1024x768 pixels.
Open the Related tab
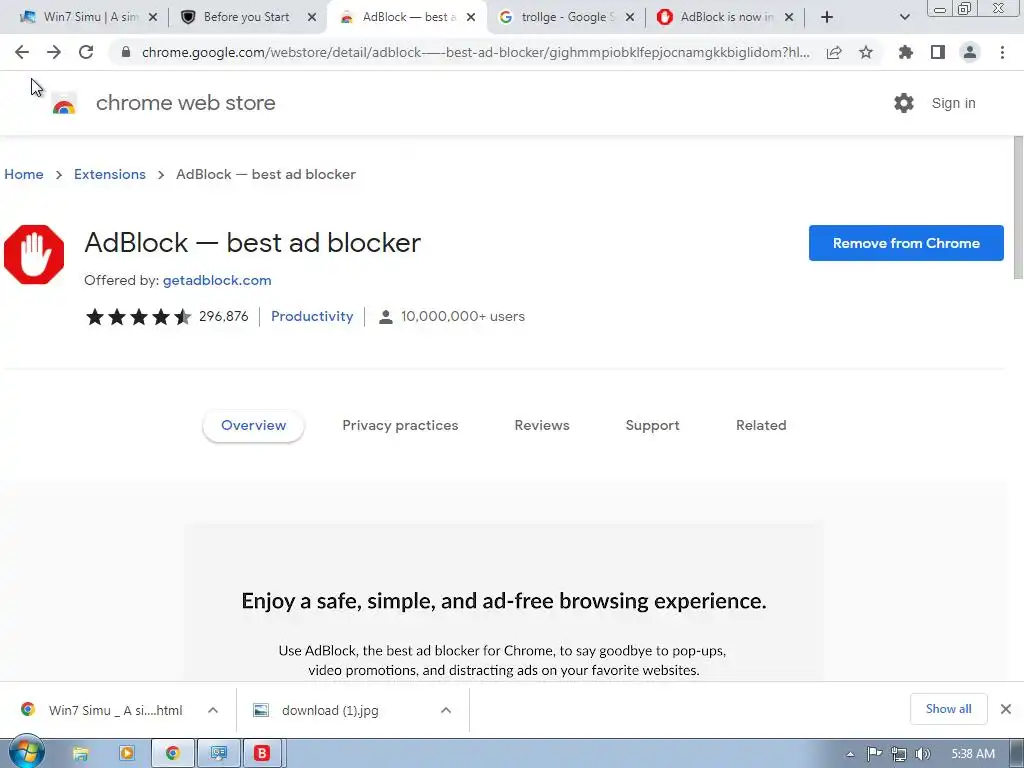point(761,426)
